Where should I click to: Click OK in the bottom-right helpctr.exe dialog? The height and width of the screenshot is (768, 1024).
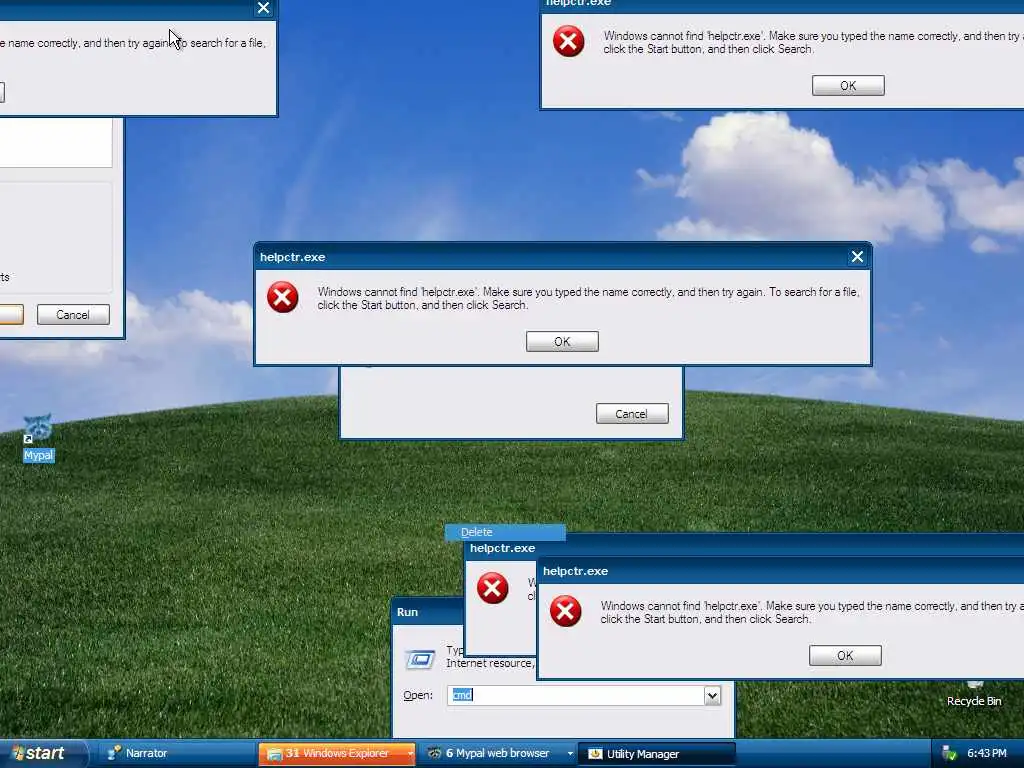tap(845, 656)
